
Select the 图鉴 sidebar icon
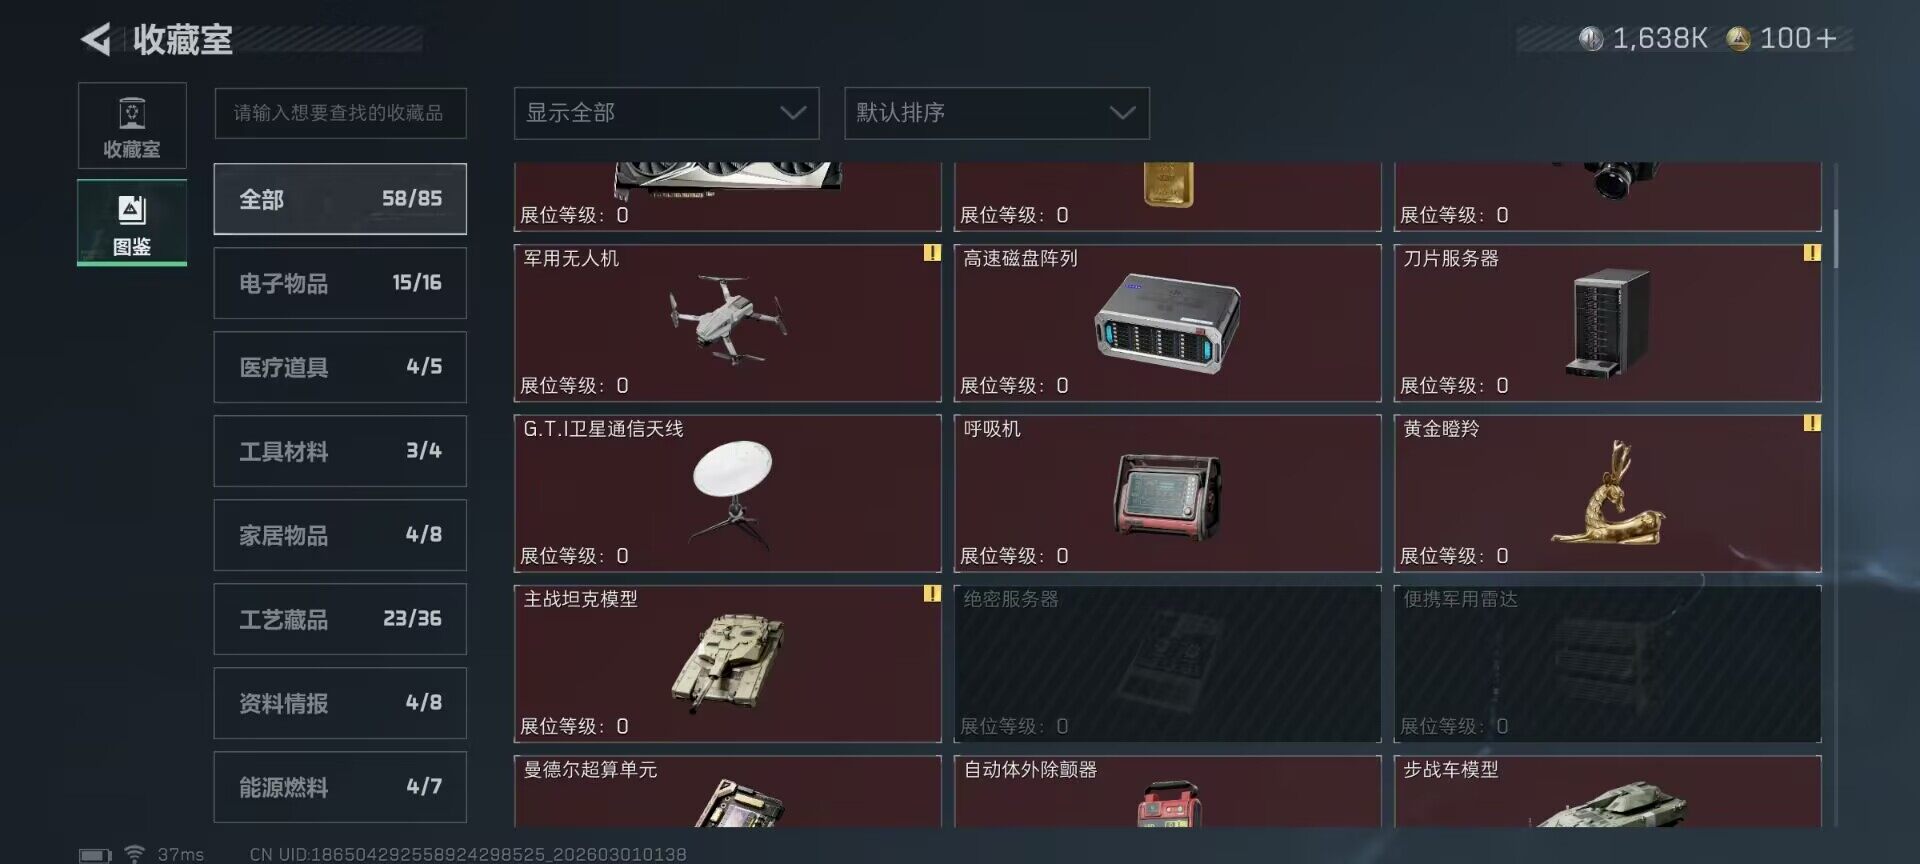click(132, 223)
